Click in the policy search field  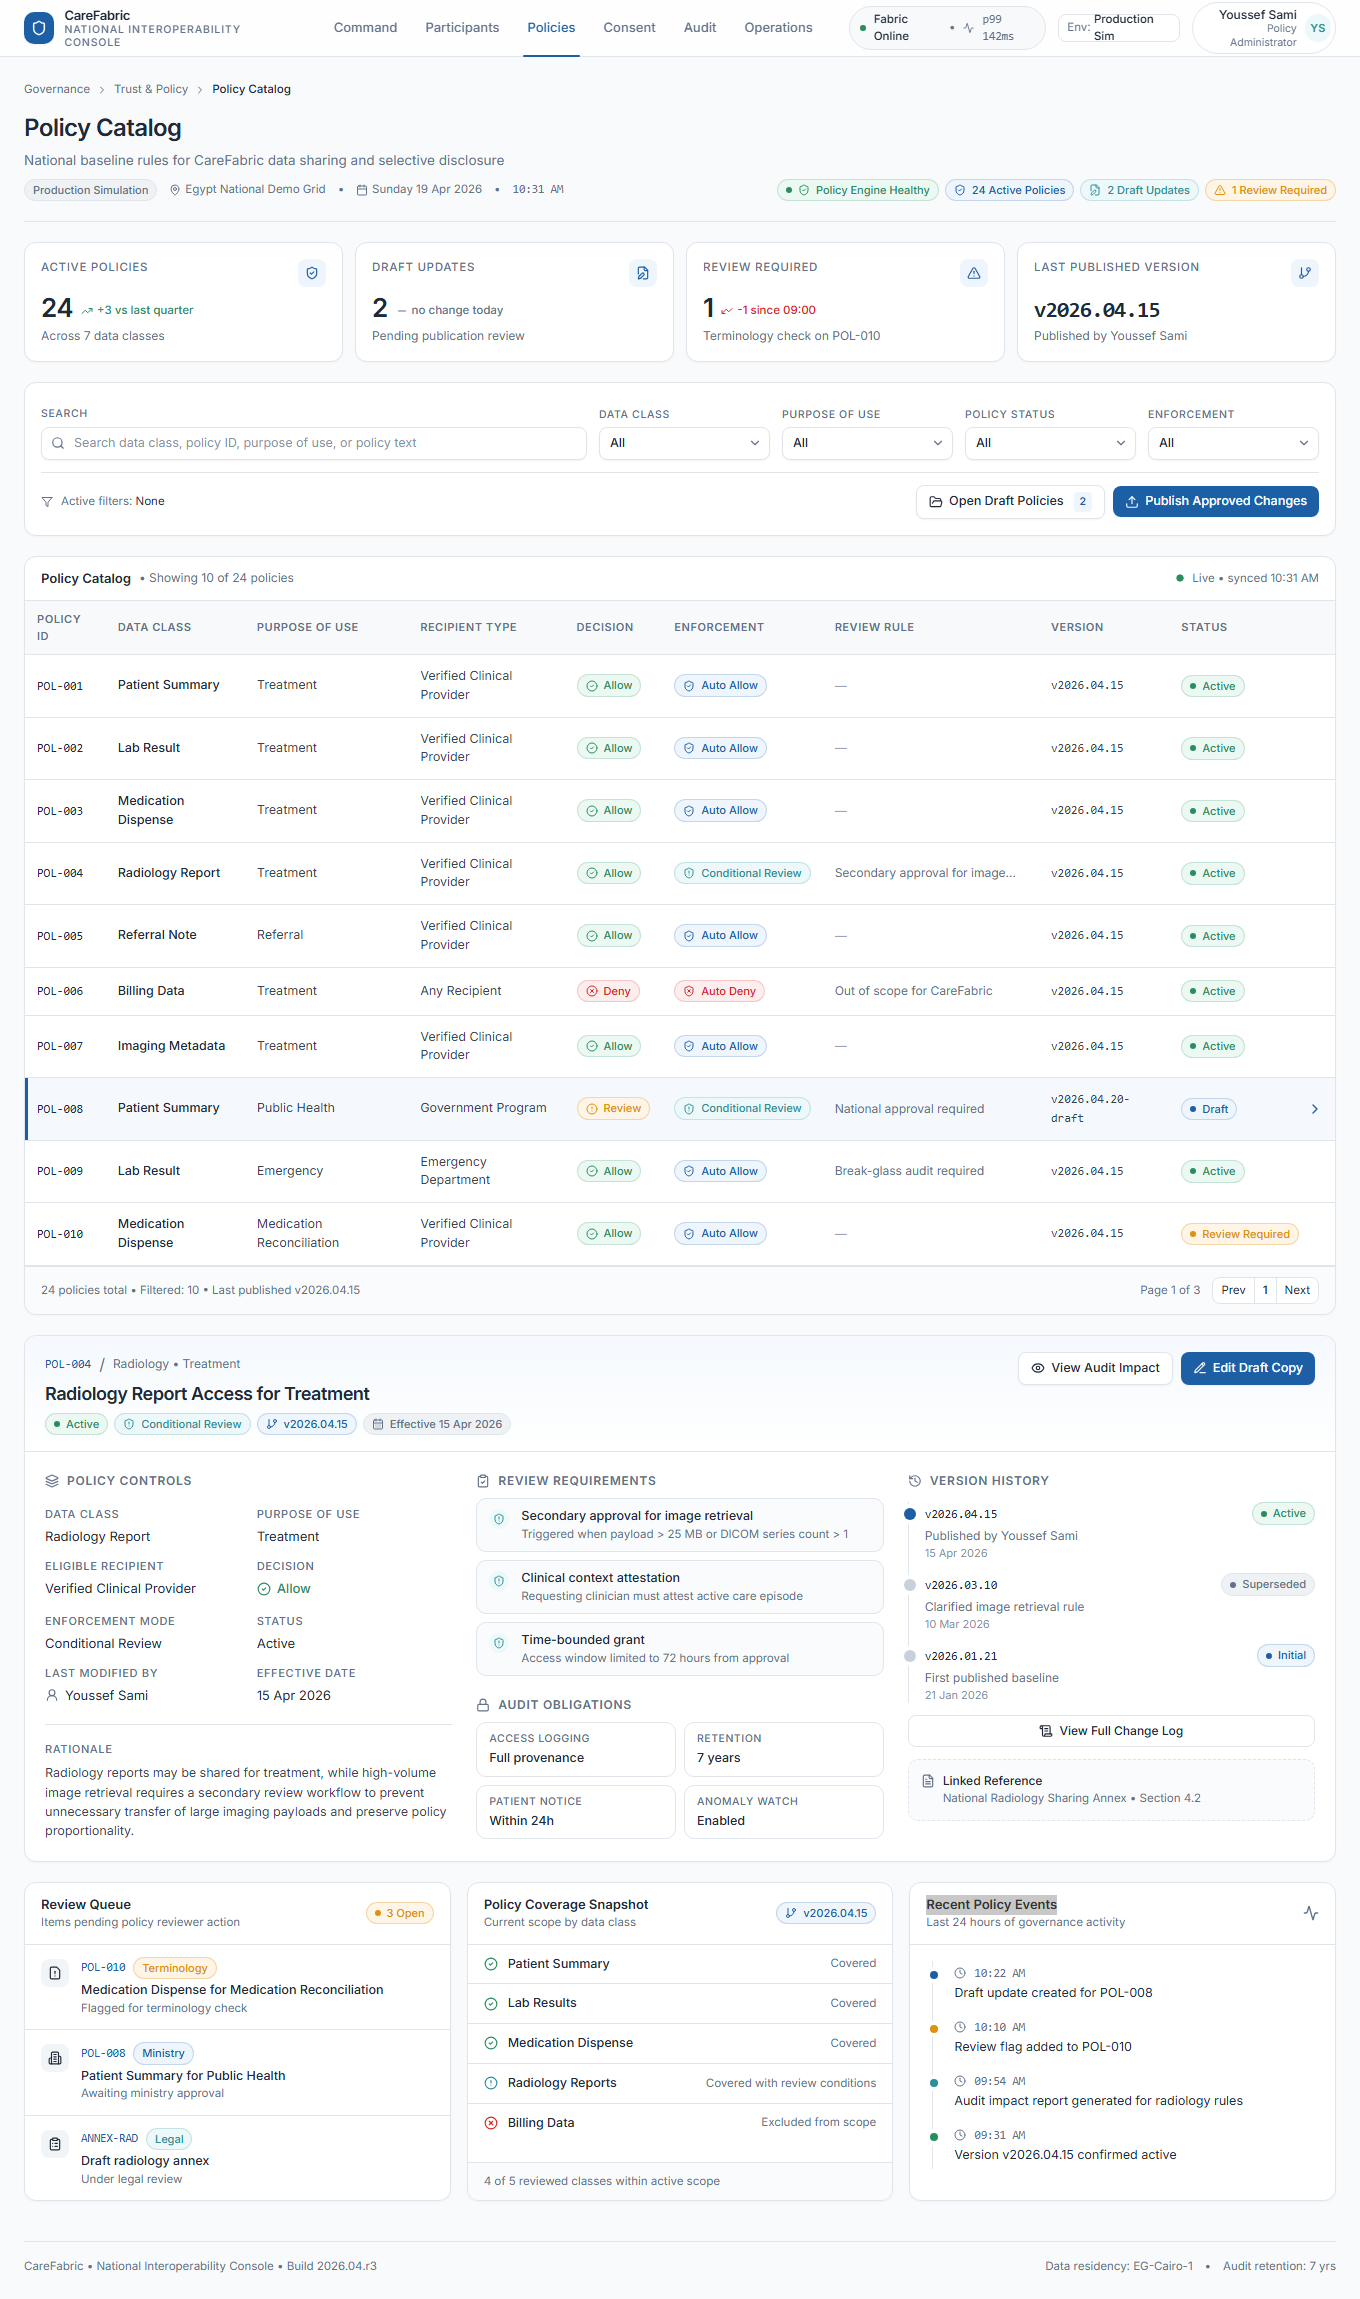point(313,443)
